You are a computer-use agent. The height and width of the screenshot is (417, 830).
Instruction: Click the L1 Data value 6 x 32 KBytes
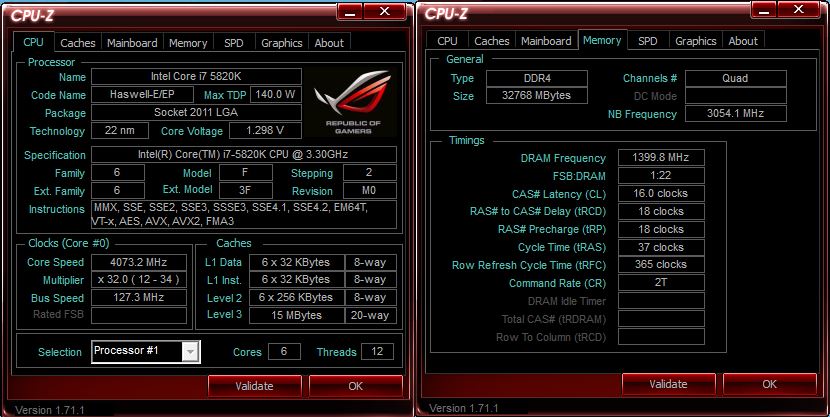click(296, 262)
